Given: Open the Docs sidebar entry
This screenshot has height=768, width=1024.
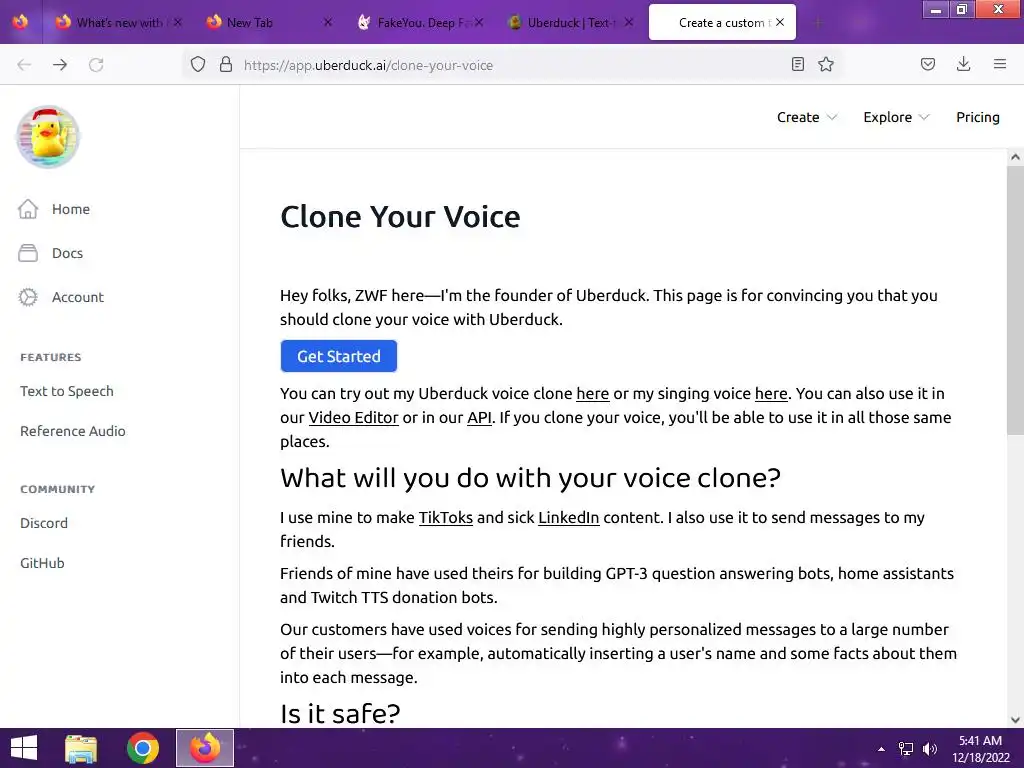Looking at the screenshot, I should pyautogui.click(x=51, y=253).
